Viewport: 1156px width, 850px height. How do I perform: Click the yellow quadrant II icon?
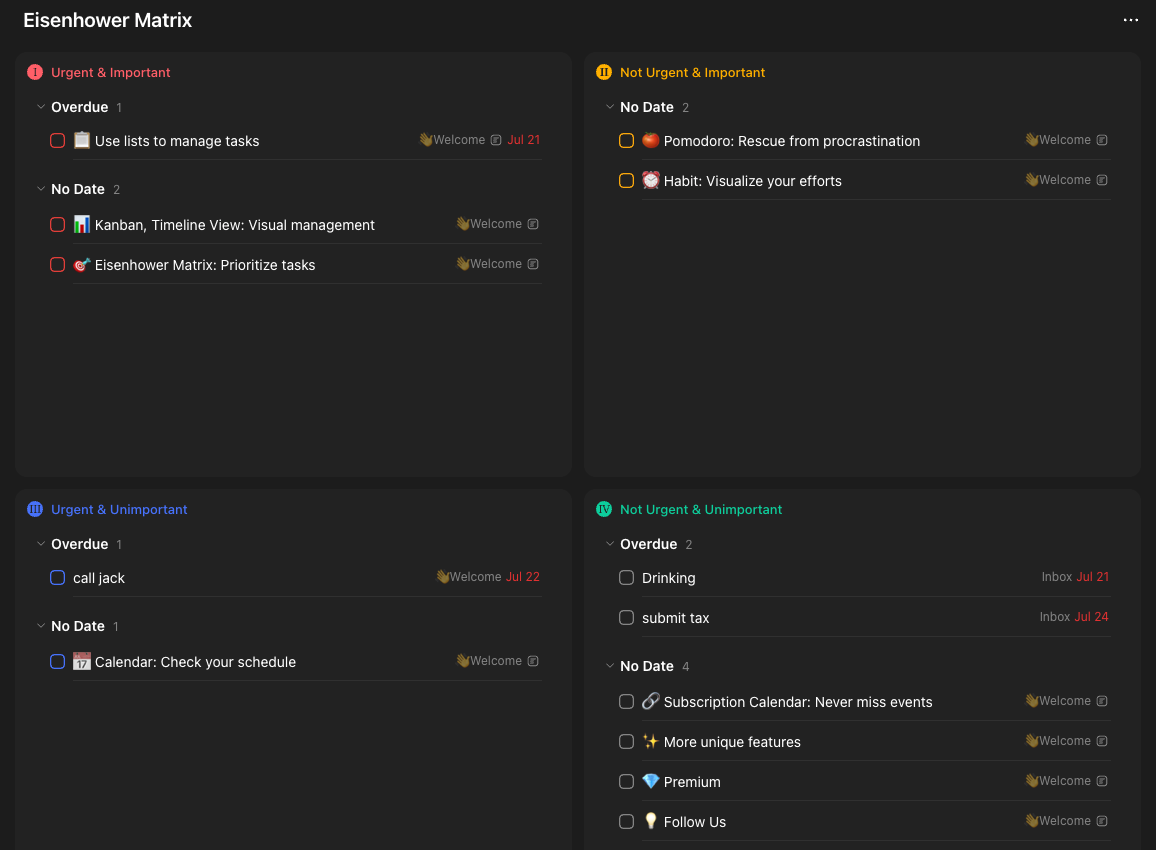[604, 72]
